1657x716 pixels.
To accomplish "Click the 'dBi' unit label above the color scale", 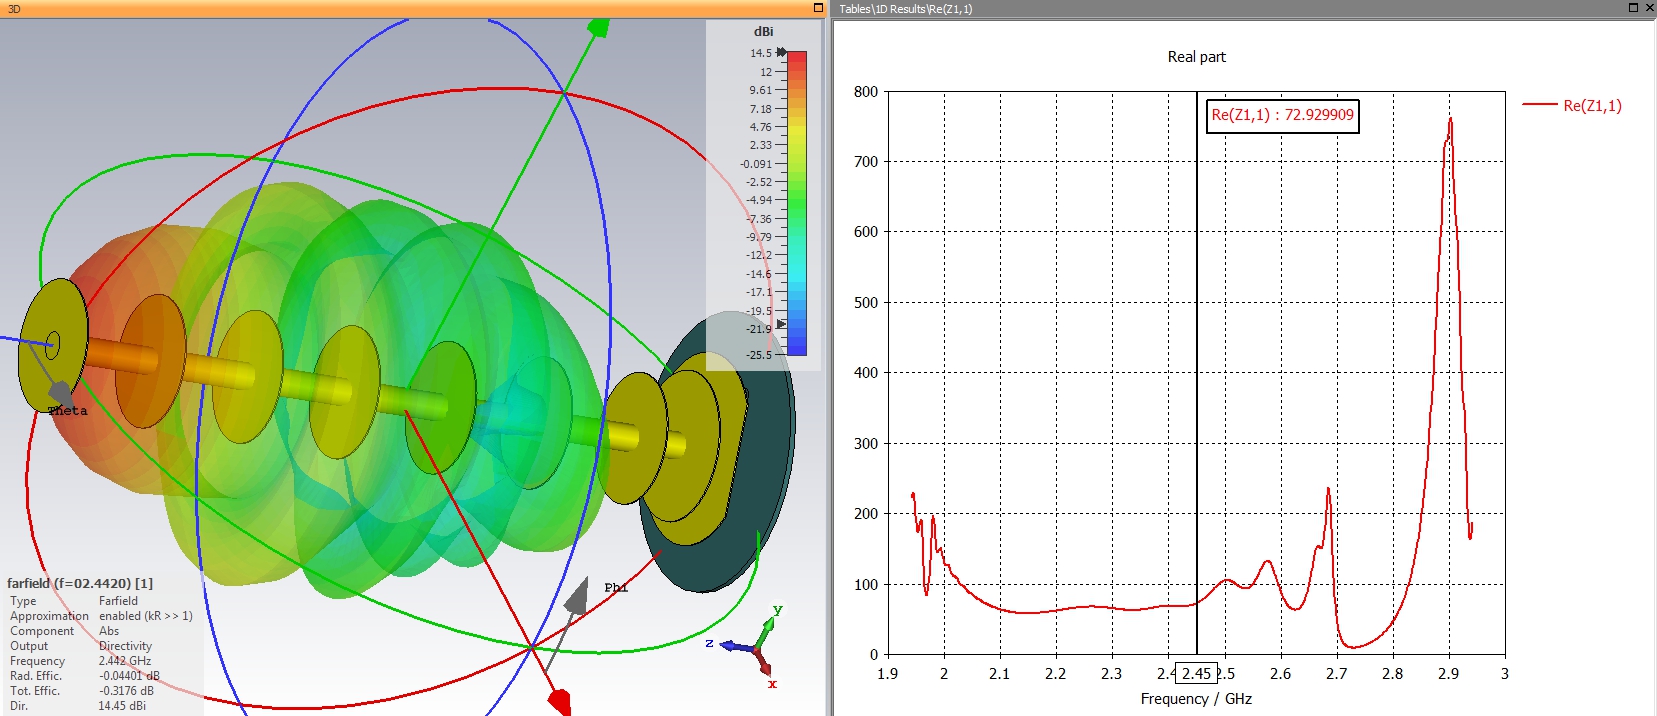I will tap(764, 31).
